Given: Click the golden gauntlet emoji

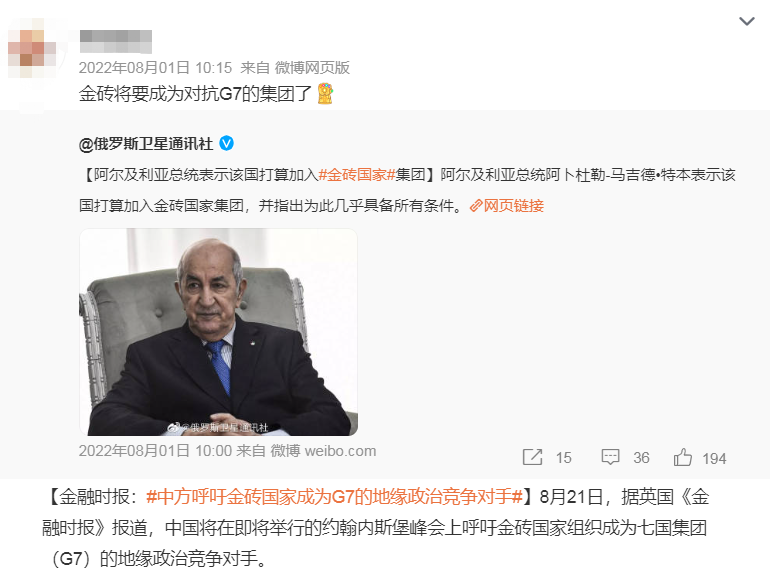Looking at the screenshot, I should [325, 93].
